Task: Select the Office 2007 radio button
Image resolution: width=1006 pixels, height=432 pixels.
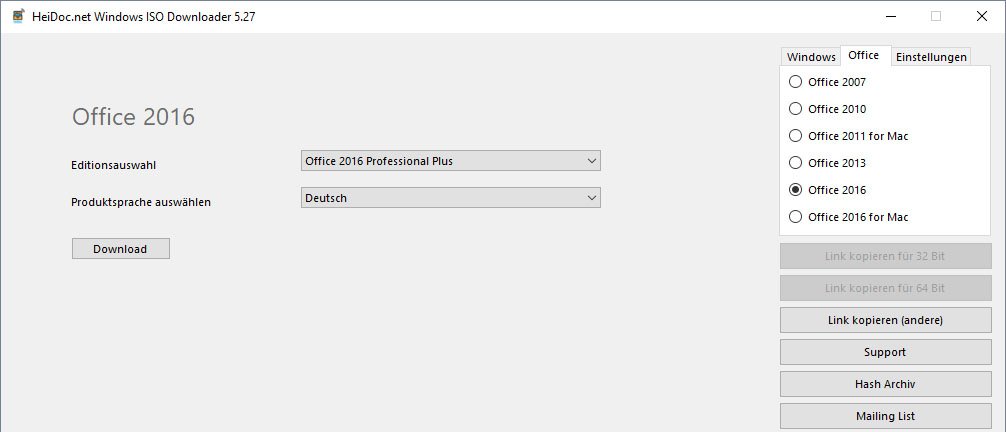Action: 796,82
